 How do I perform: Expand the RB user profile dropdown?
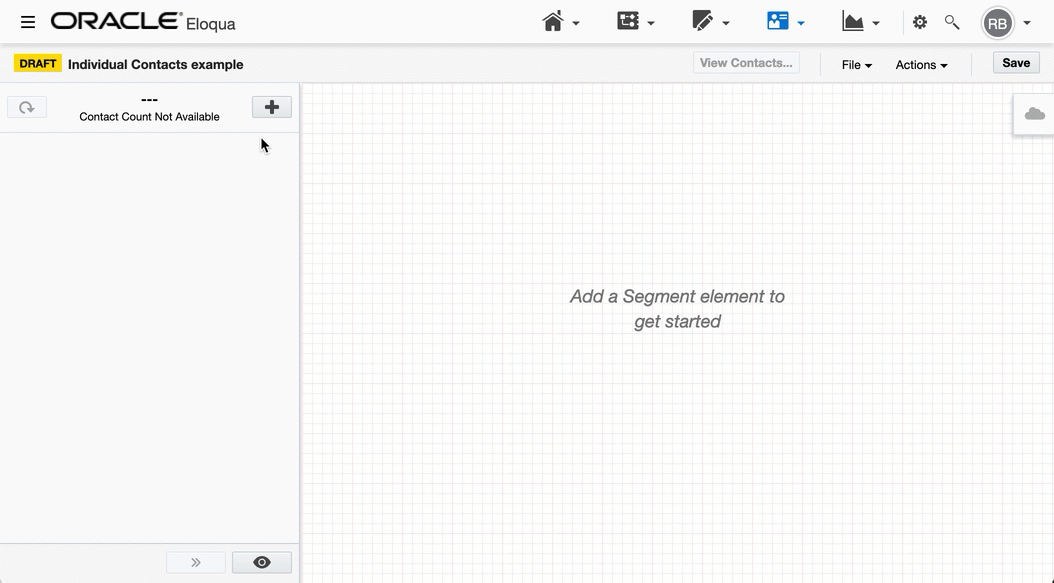click(x=1027, y=23)
